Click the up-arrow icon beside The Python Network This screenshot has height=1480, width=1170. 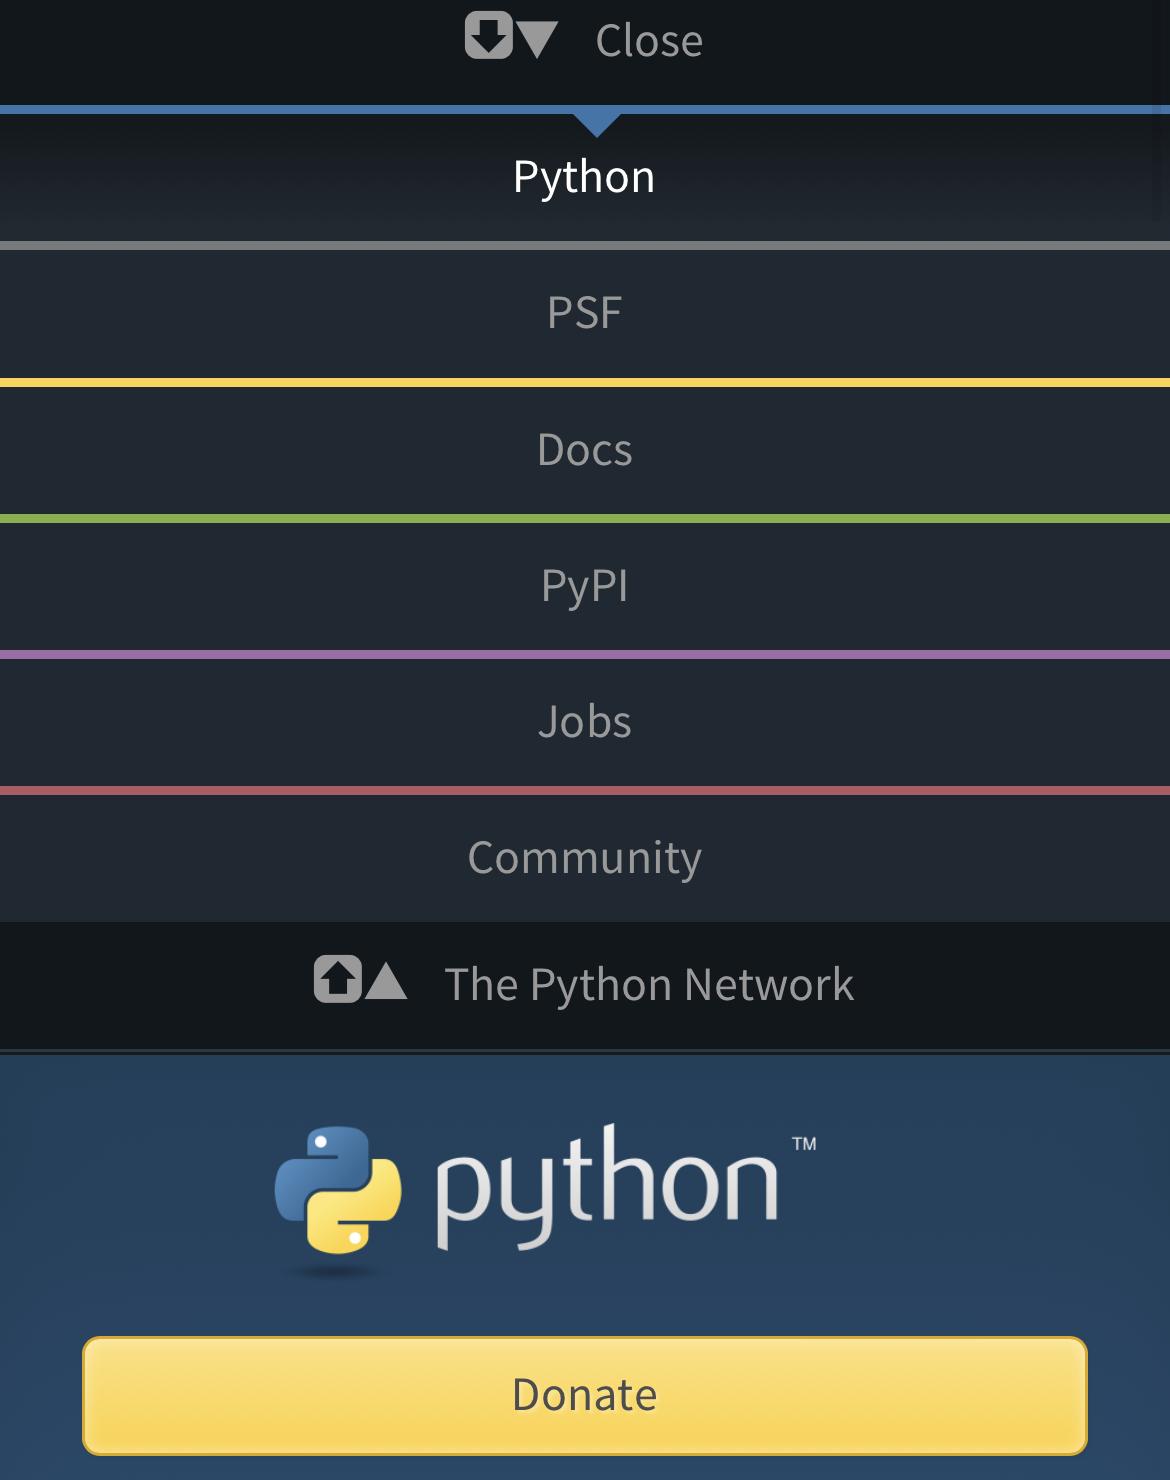pos(338,979)
